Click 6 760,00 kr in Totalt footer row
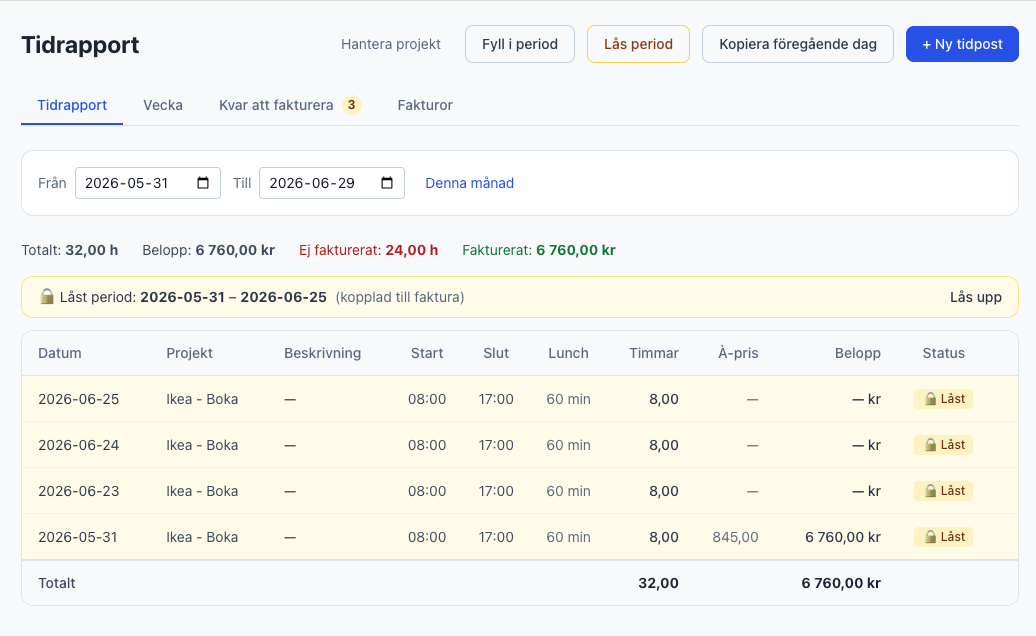 click(x=841, y=583)
